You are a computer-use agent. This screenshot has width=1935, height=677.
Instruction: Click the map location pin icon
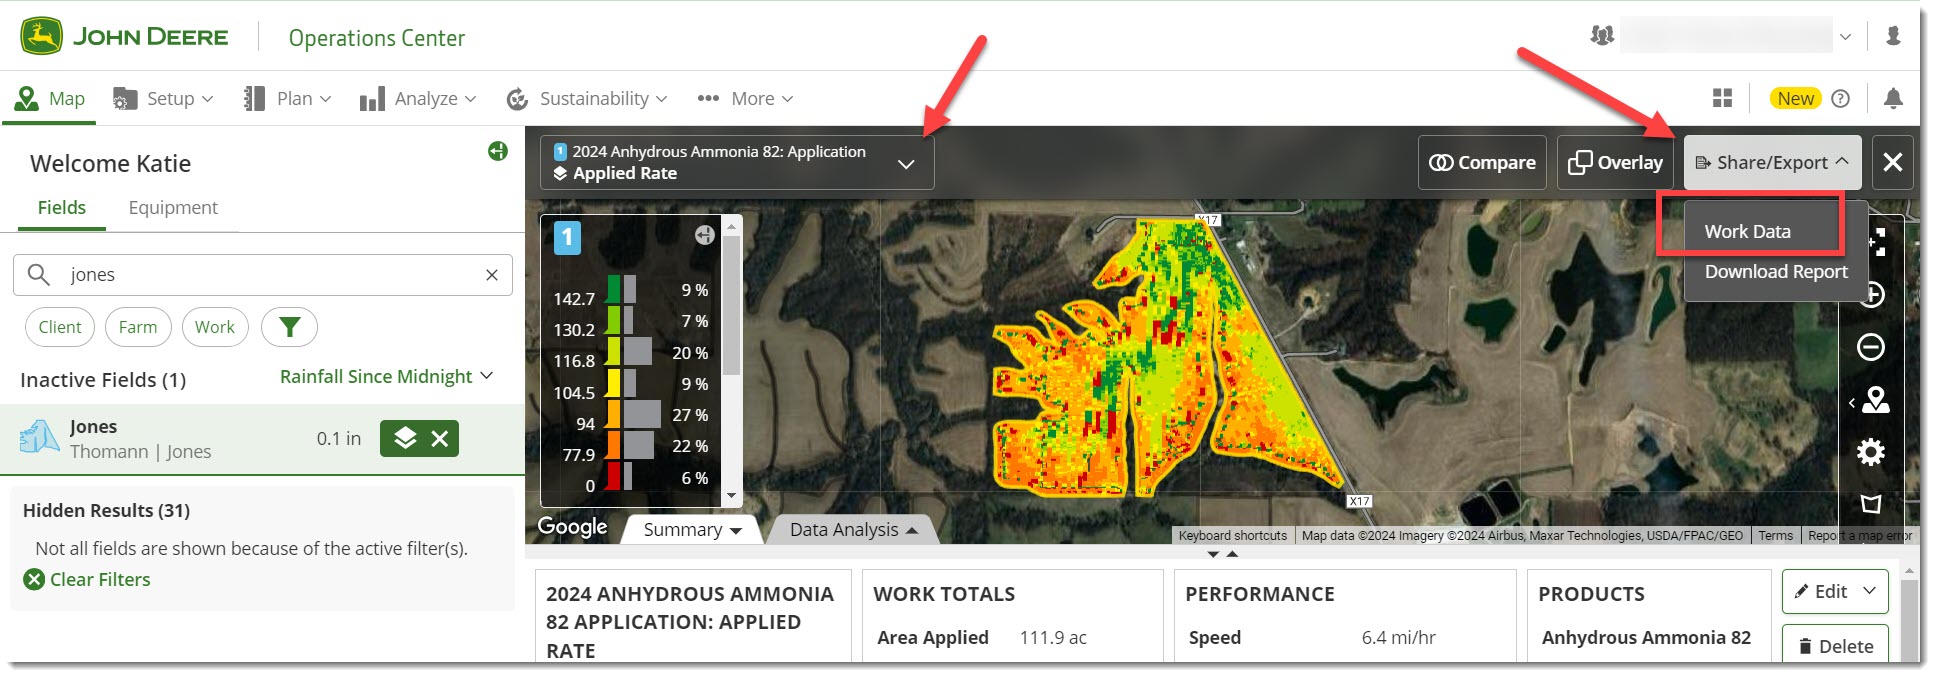tap(1875, 400)
